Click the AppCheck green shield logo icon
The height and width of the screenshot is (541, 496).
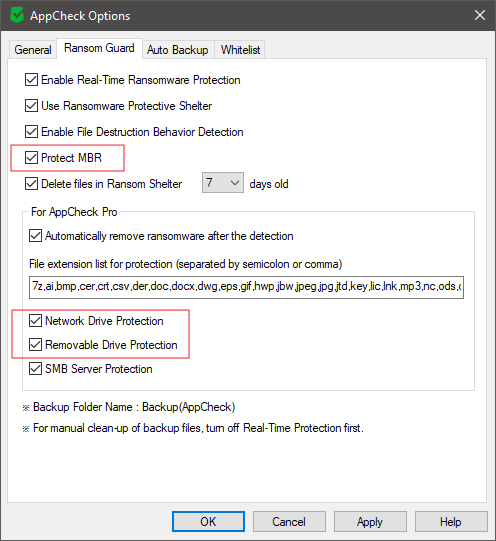[x=17, y=16]
